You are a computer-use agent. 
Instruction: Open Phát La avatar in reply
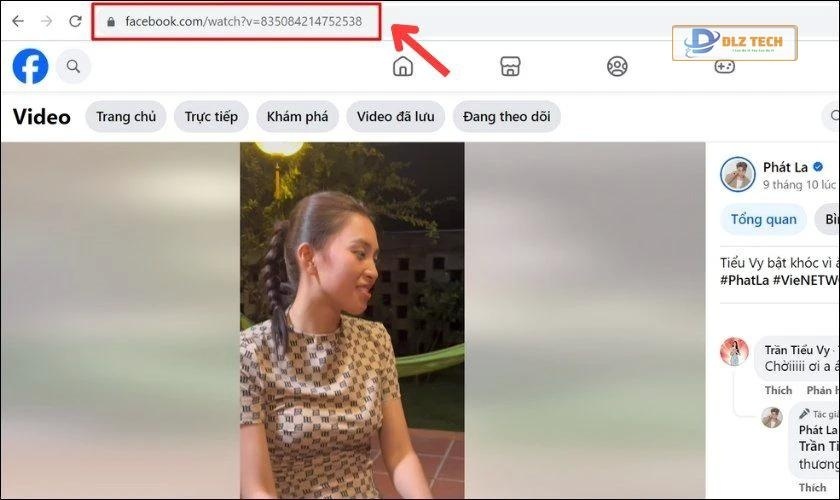(772, 417)
